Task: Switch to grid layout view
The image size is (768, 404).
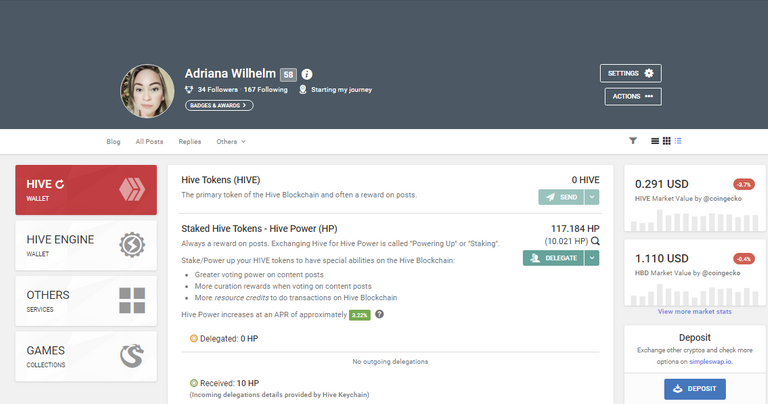Action: click(666, 141)
